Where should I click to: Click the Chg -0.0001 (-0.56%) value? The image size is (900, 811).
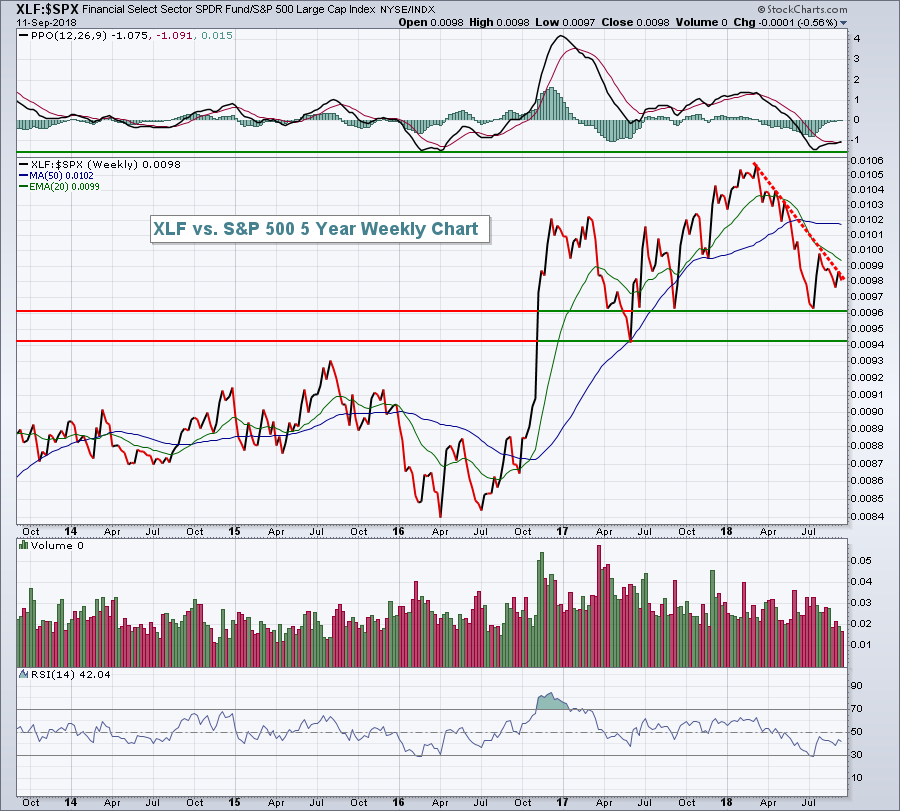tap(786, 22)
